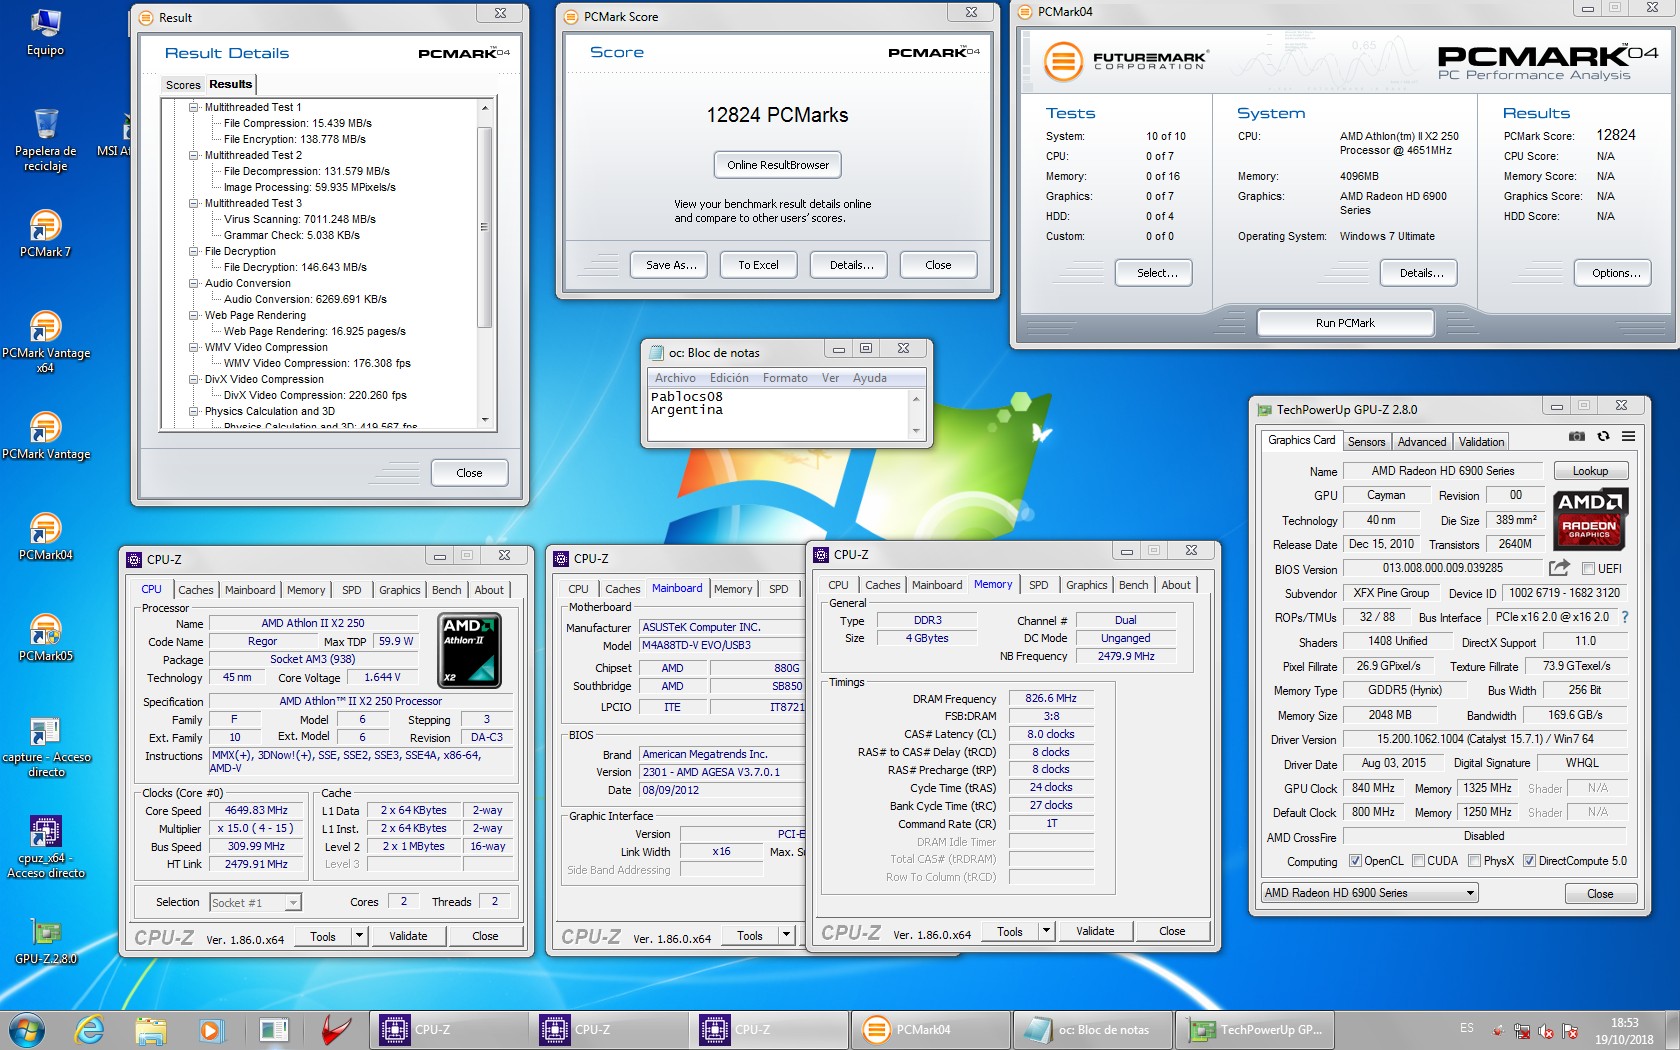Click into the Bloc de notas text area

(x=778, y=414)
